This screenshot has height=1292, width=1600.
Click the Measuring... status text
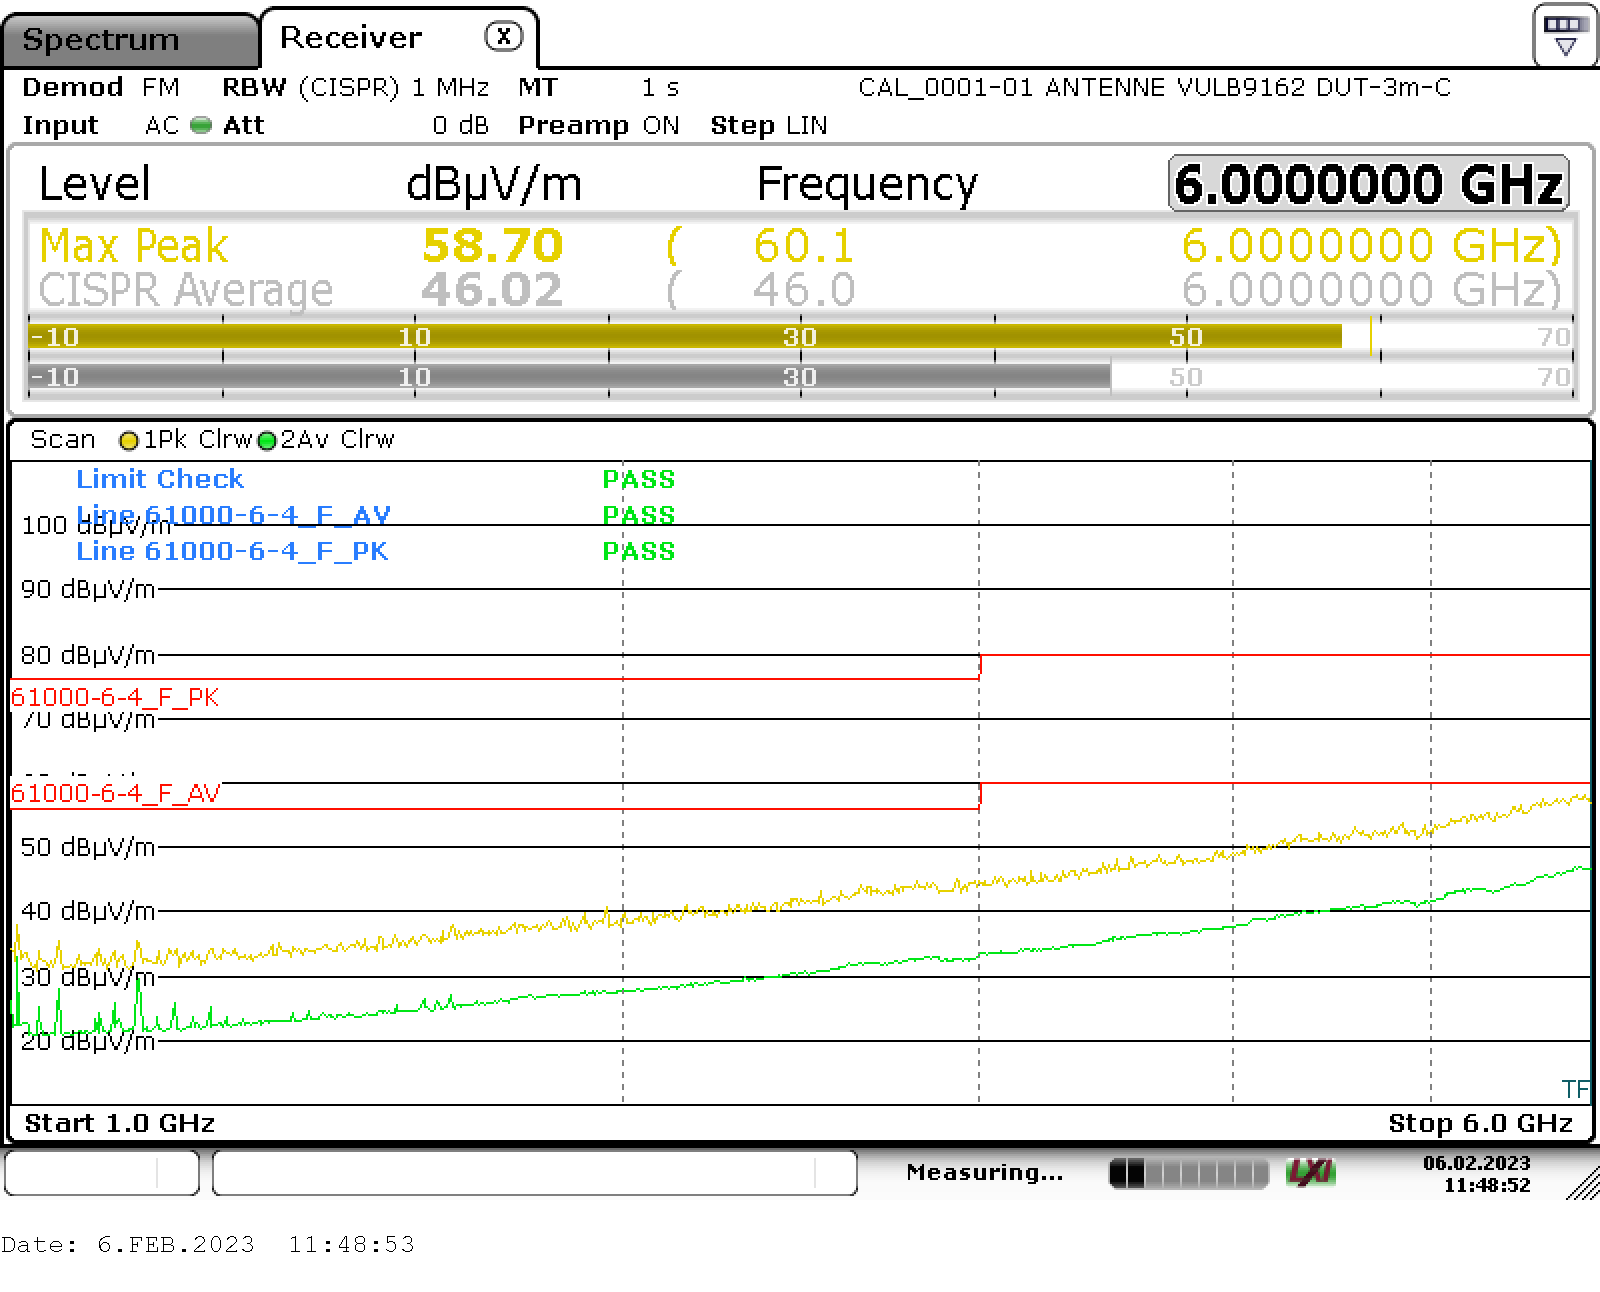985,1172
